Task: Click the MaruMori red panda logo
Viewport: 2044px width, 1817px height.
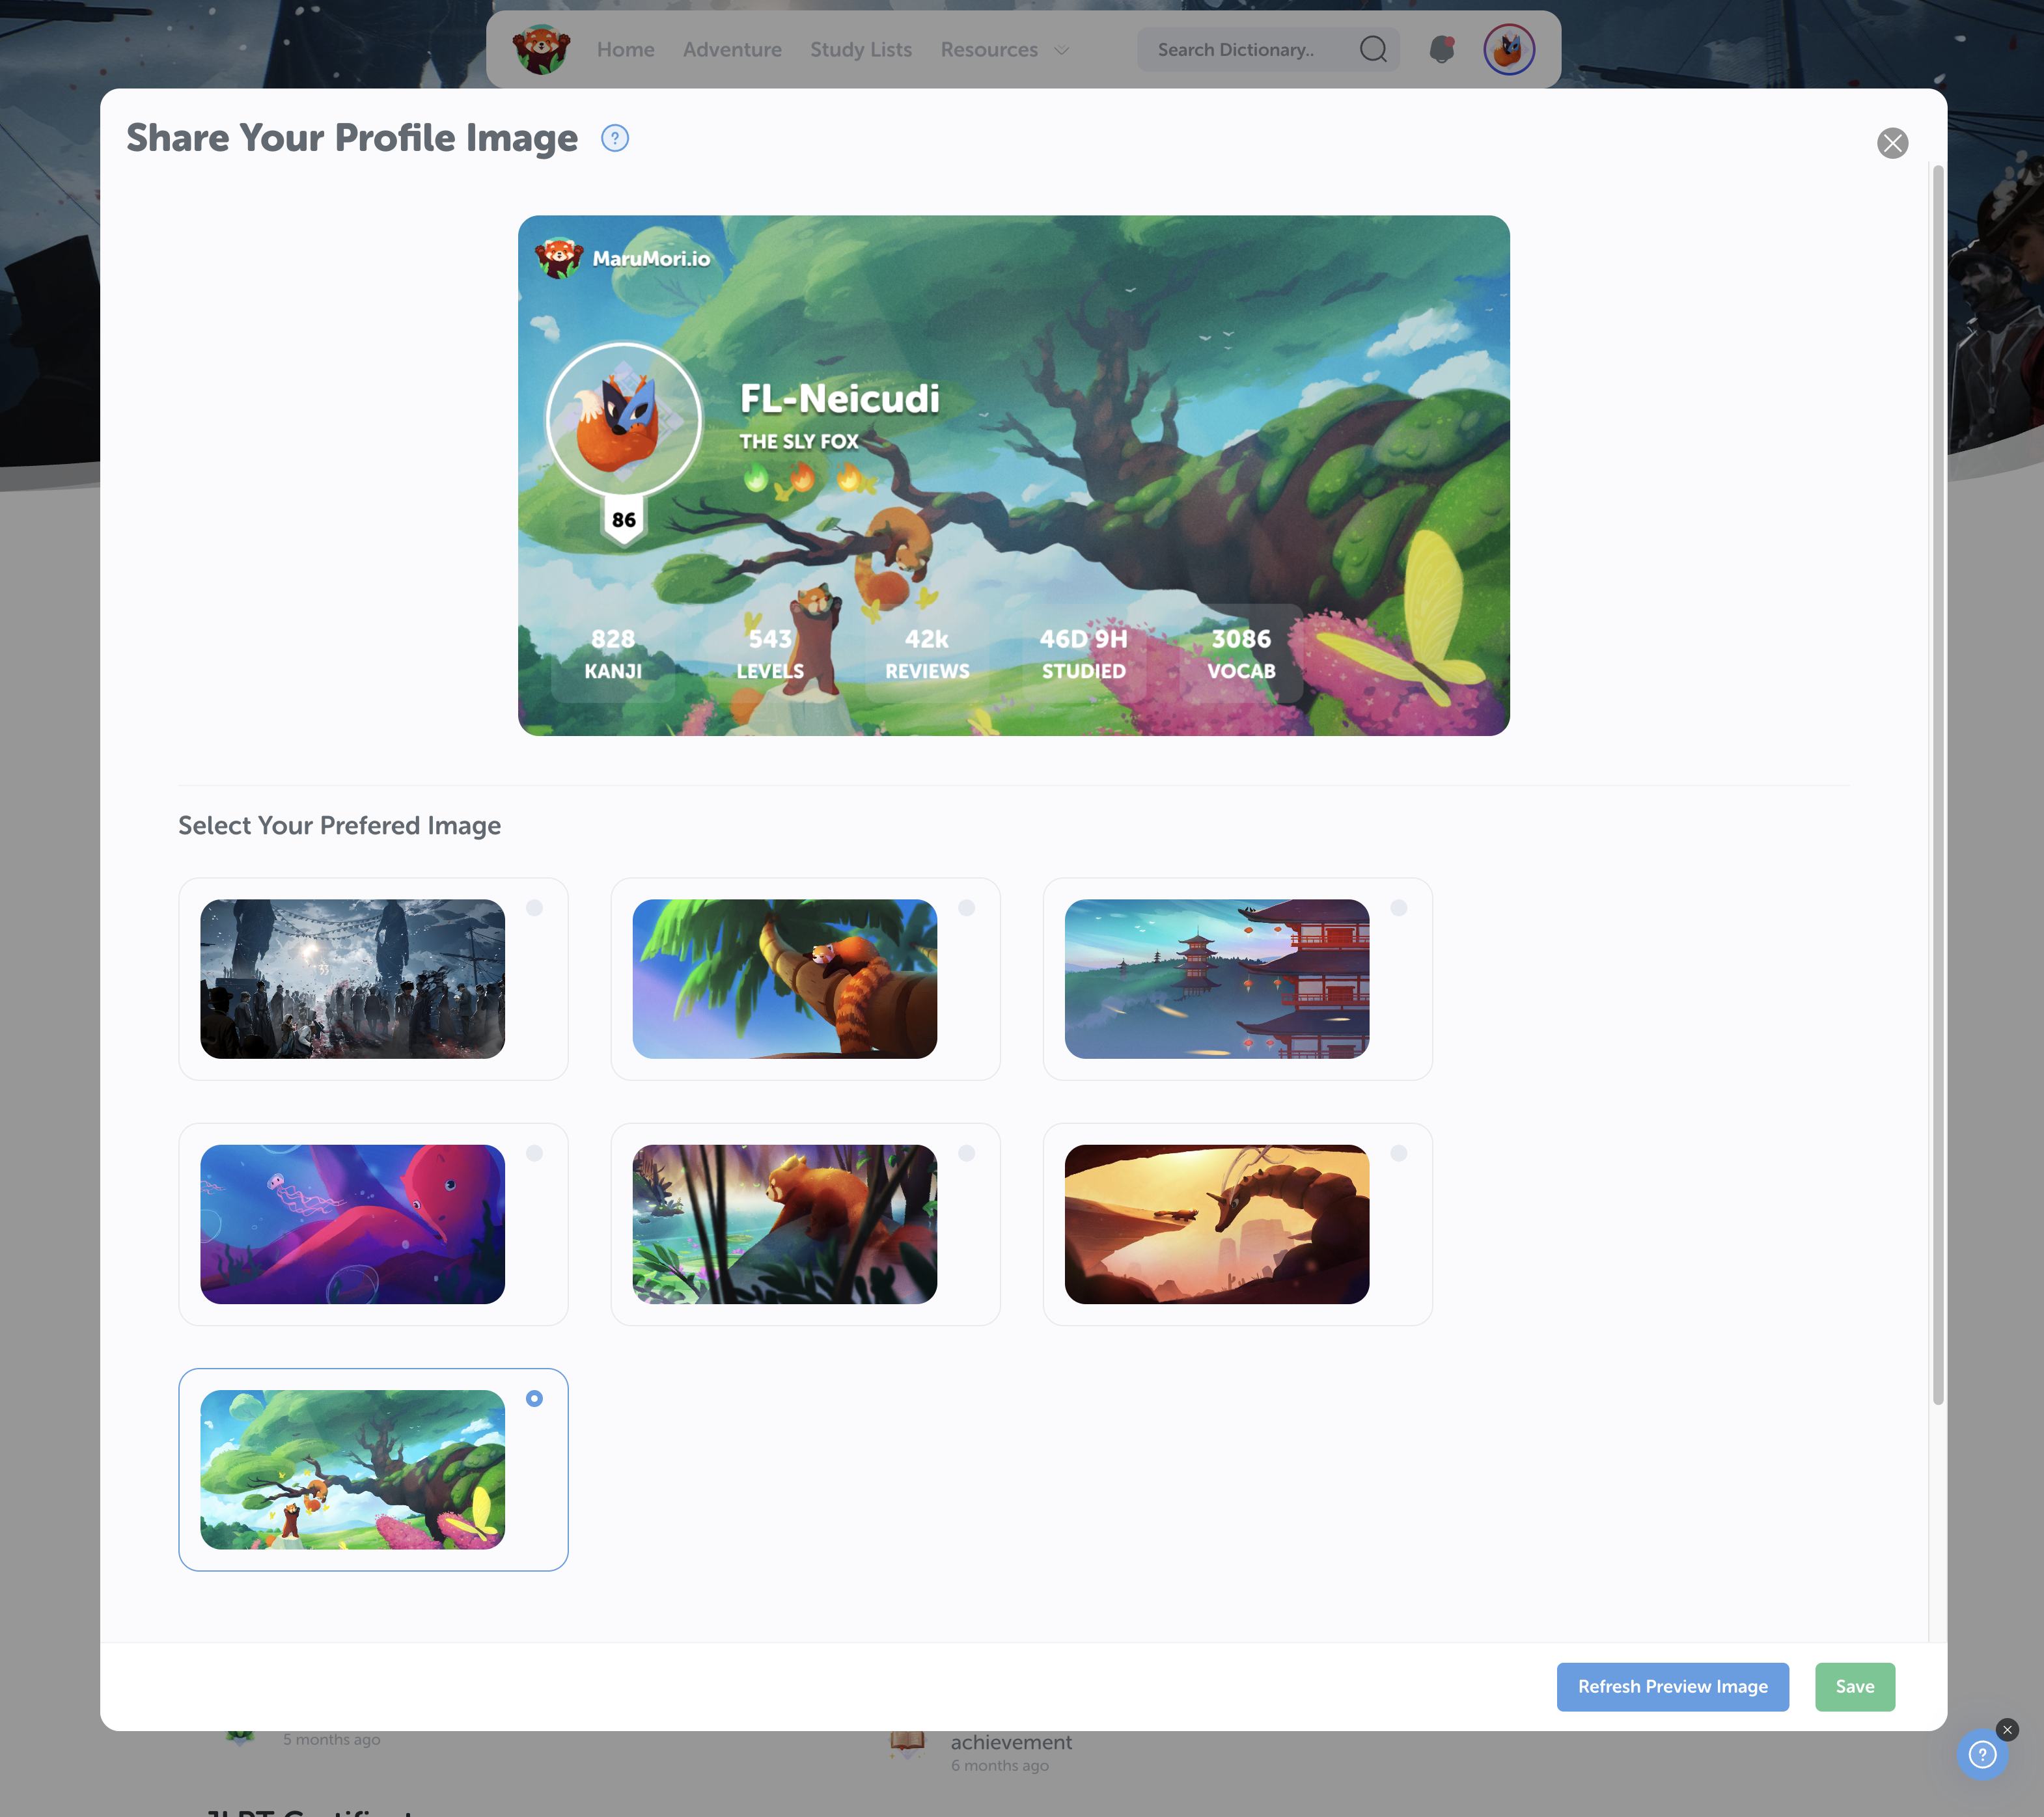Action: click(x=541, y=49)
